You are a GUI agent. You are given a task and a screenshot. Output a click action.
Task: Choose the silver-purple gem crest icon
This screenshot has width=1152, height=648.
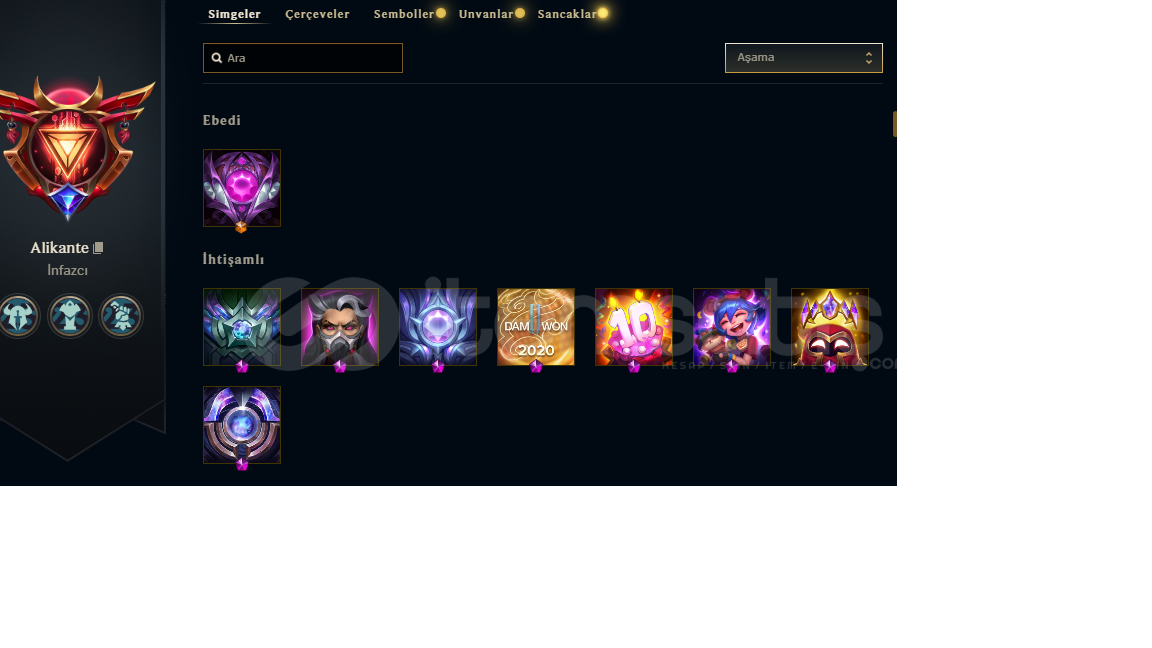[438, 327]
